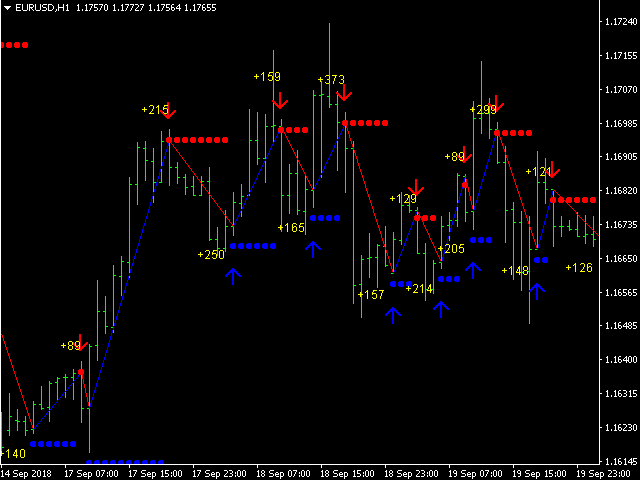Click the +205 profit label
Screen dimensions: 640x480
tap(451, 248)
